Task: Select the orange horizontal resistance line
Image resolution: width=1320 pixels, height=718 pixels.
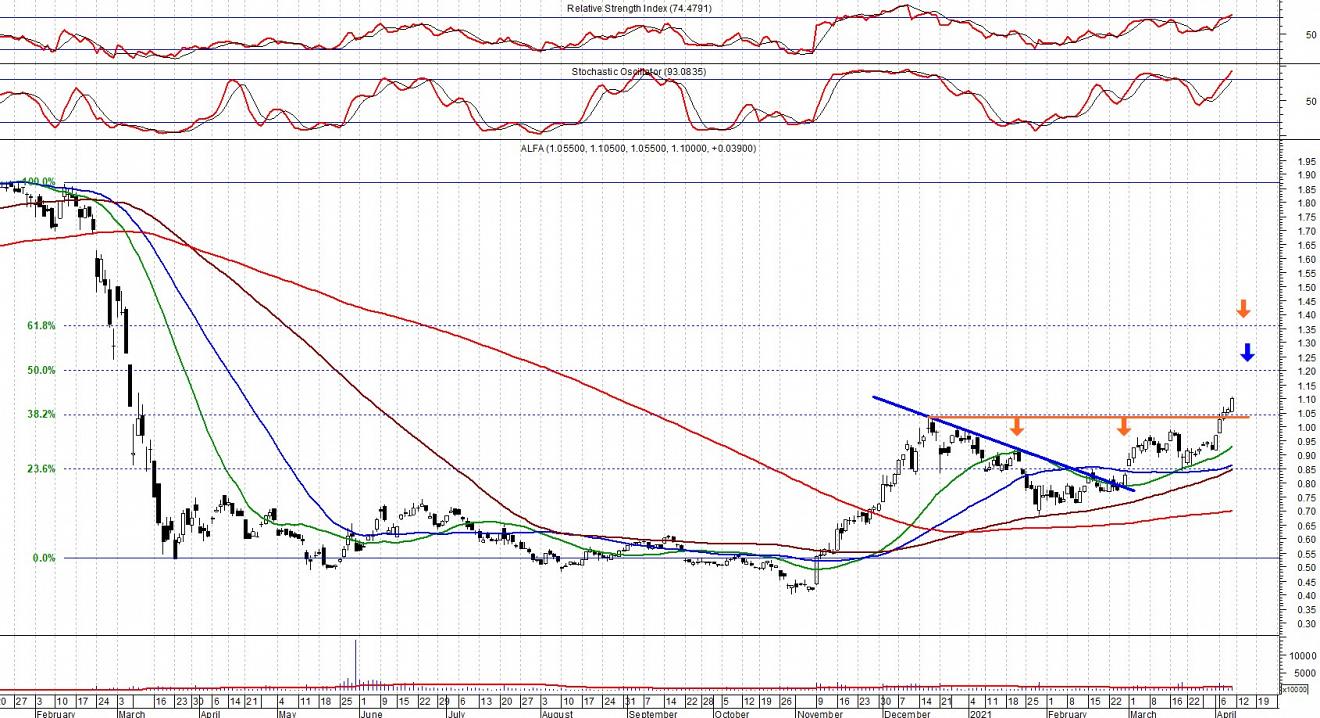Action: [x=1080, y=417]
